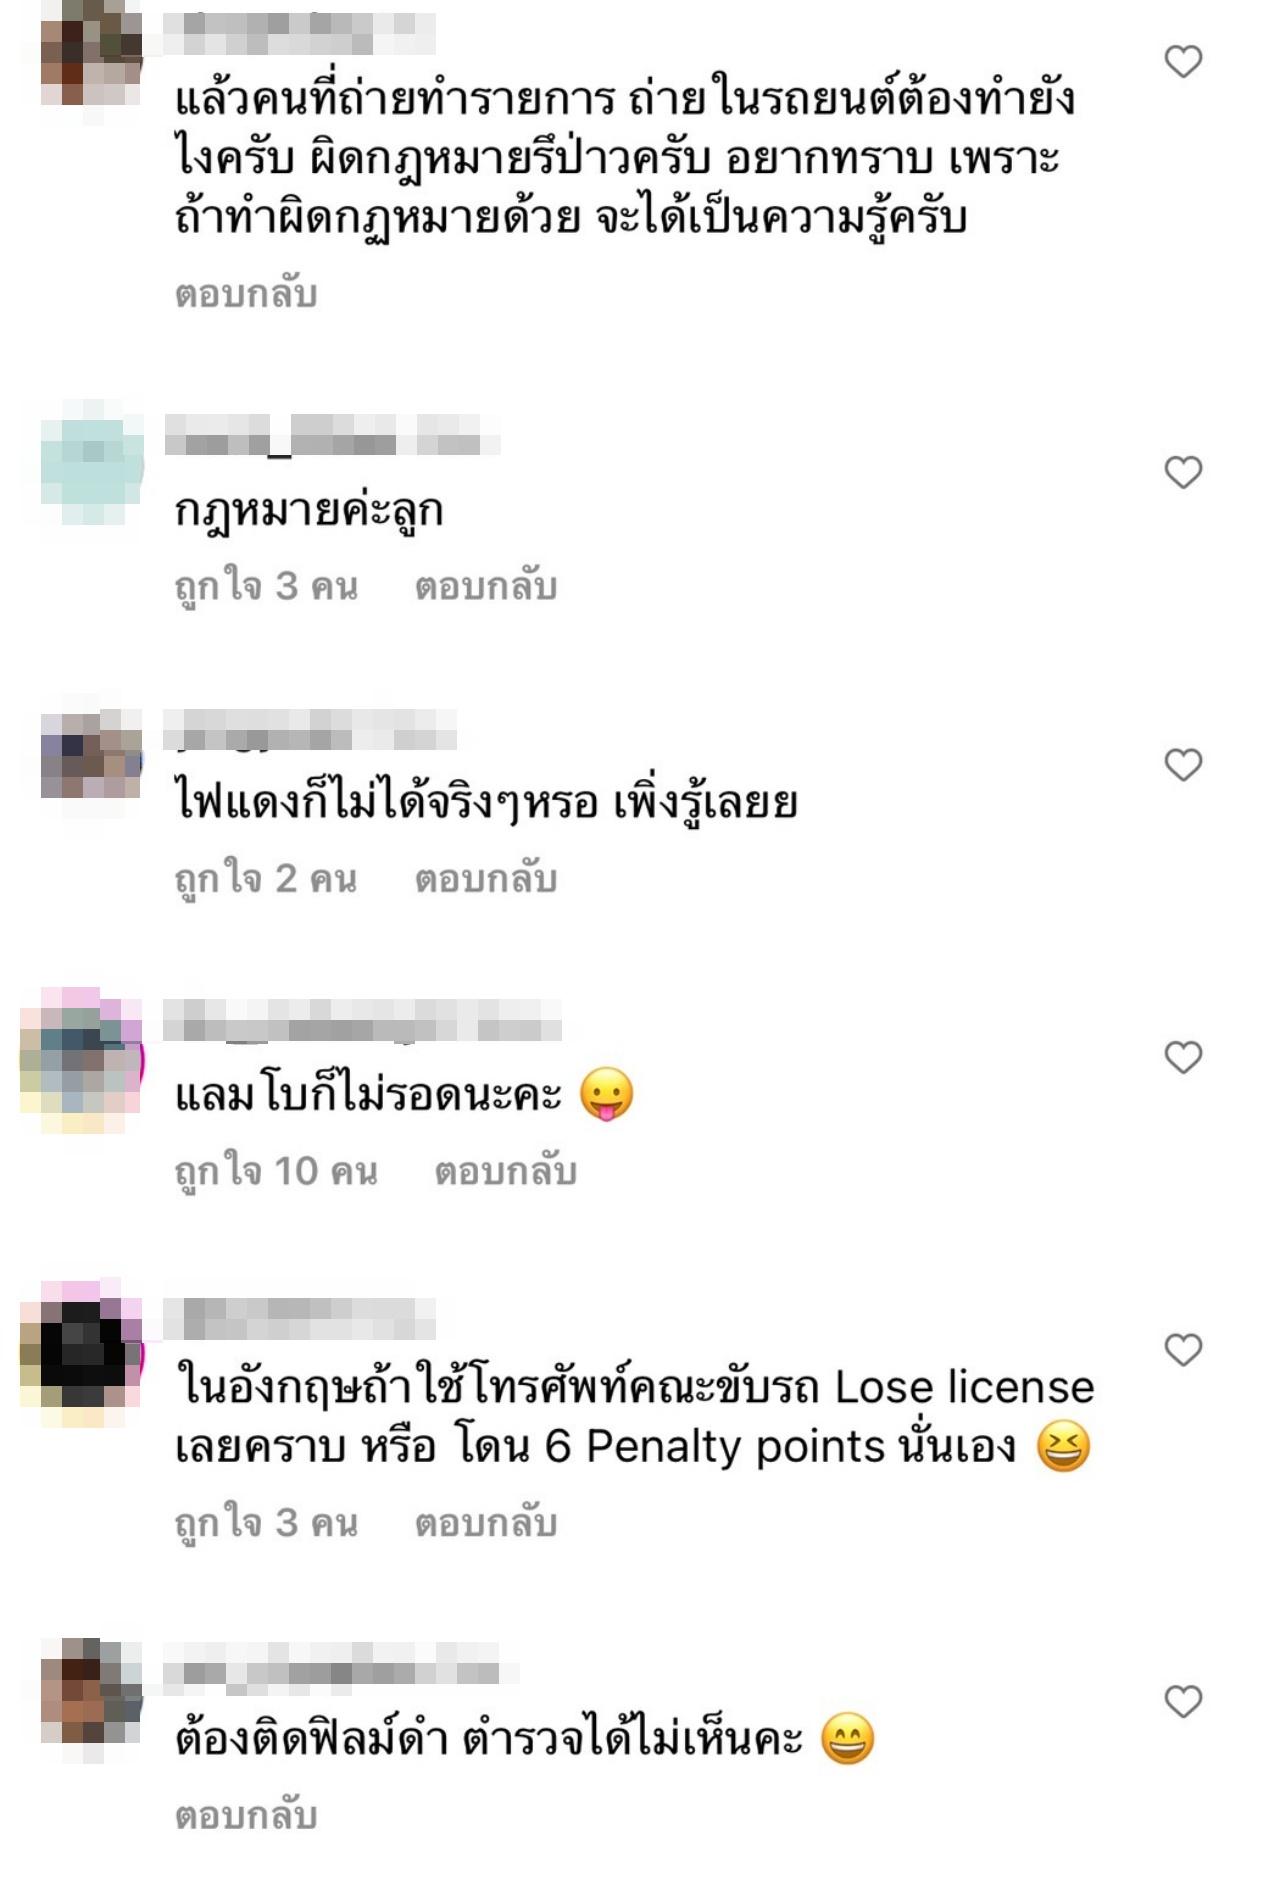Open the 'ถูกใจ 10 คน' likes list
Image resolution: width=1280 pixels, height=1902 pixels.
(276, 1171)
